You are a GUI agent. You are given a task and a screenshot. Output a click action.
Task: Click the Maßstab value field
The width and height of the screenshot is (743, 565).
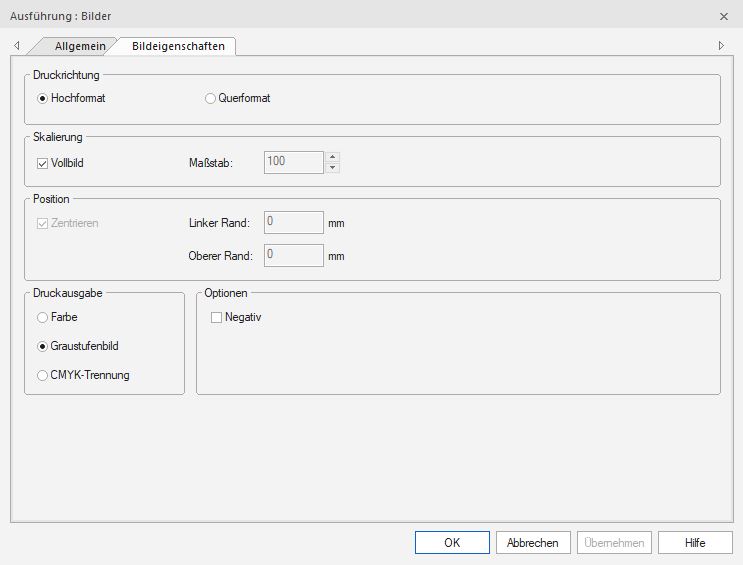click(293, 162)
